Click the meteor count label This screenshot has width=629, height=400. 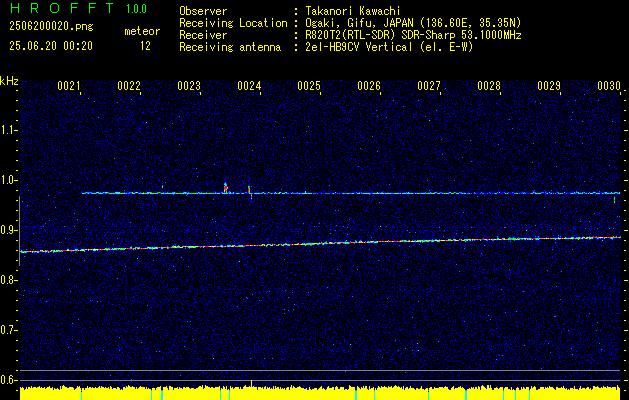[142, 31]
